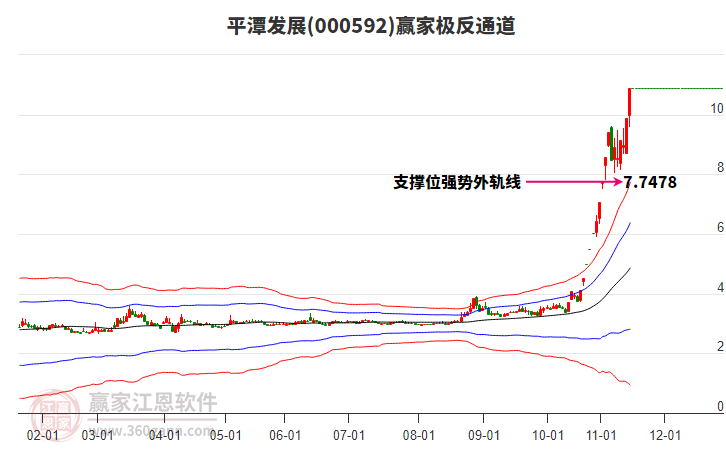Click the support value 7.7478
Screen dimensions: 726x450
pyautogui.click(x=650, y=182)
